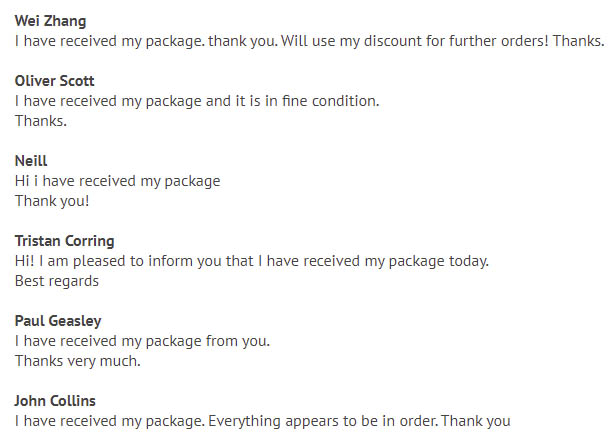Click 'Thank you' ending John Collins' review

(x=476, y=421)
